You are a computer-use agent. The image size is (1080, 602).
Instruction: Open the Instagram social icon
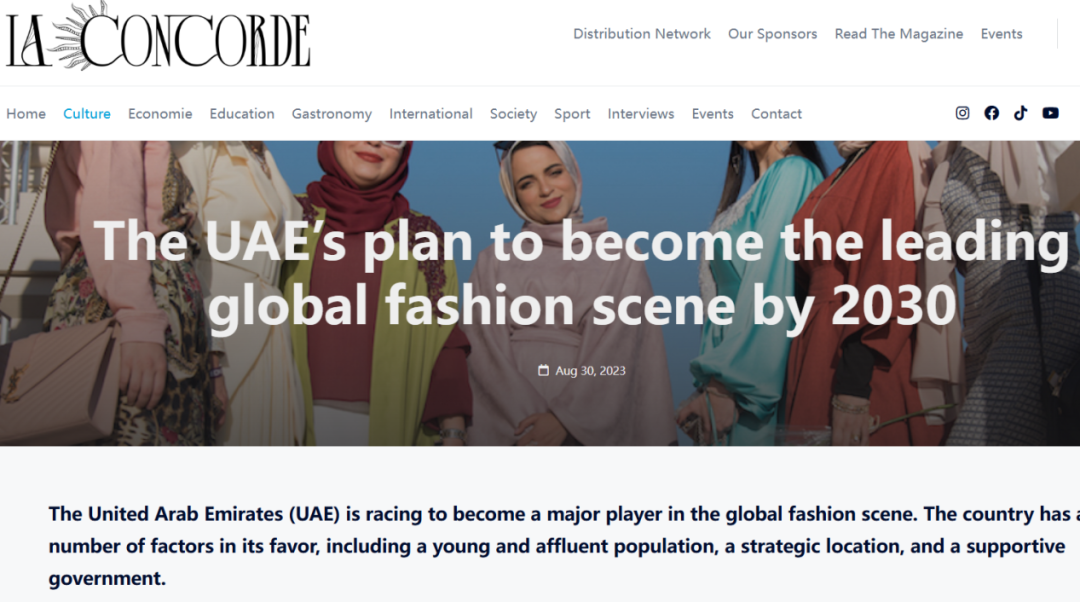coord(962,113)
